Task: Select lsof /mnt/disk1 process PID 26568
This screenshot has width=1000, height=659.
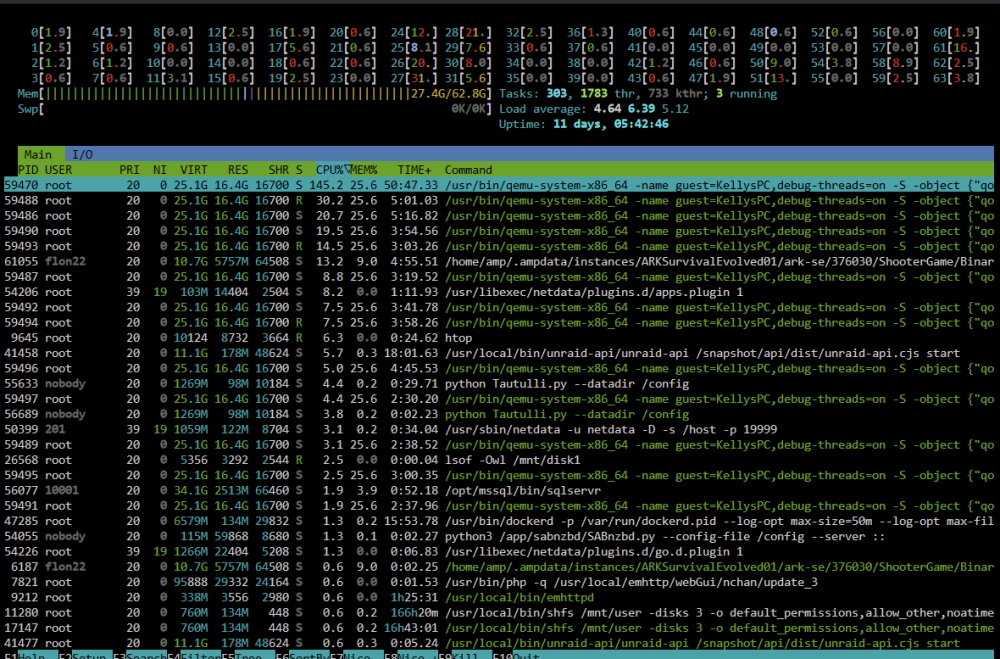Action: (x=499, y=460)
